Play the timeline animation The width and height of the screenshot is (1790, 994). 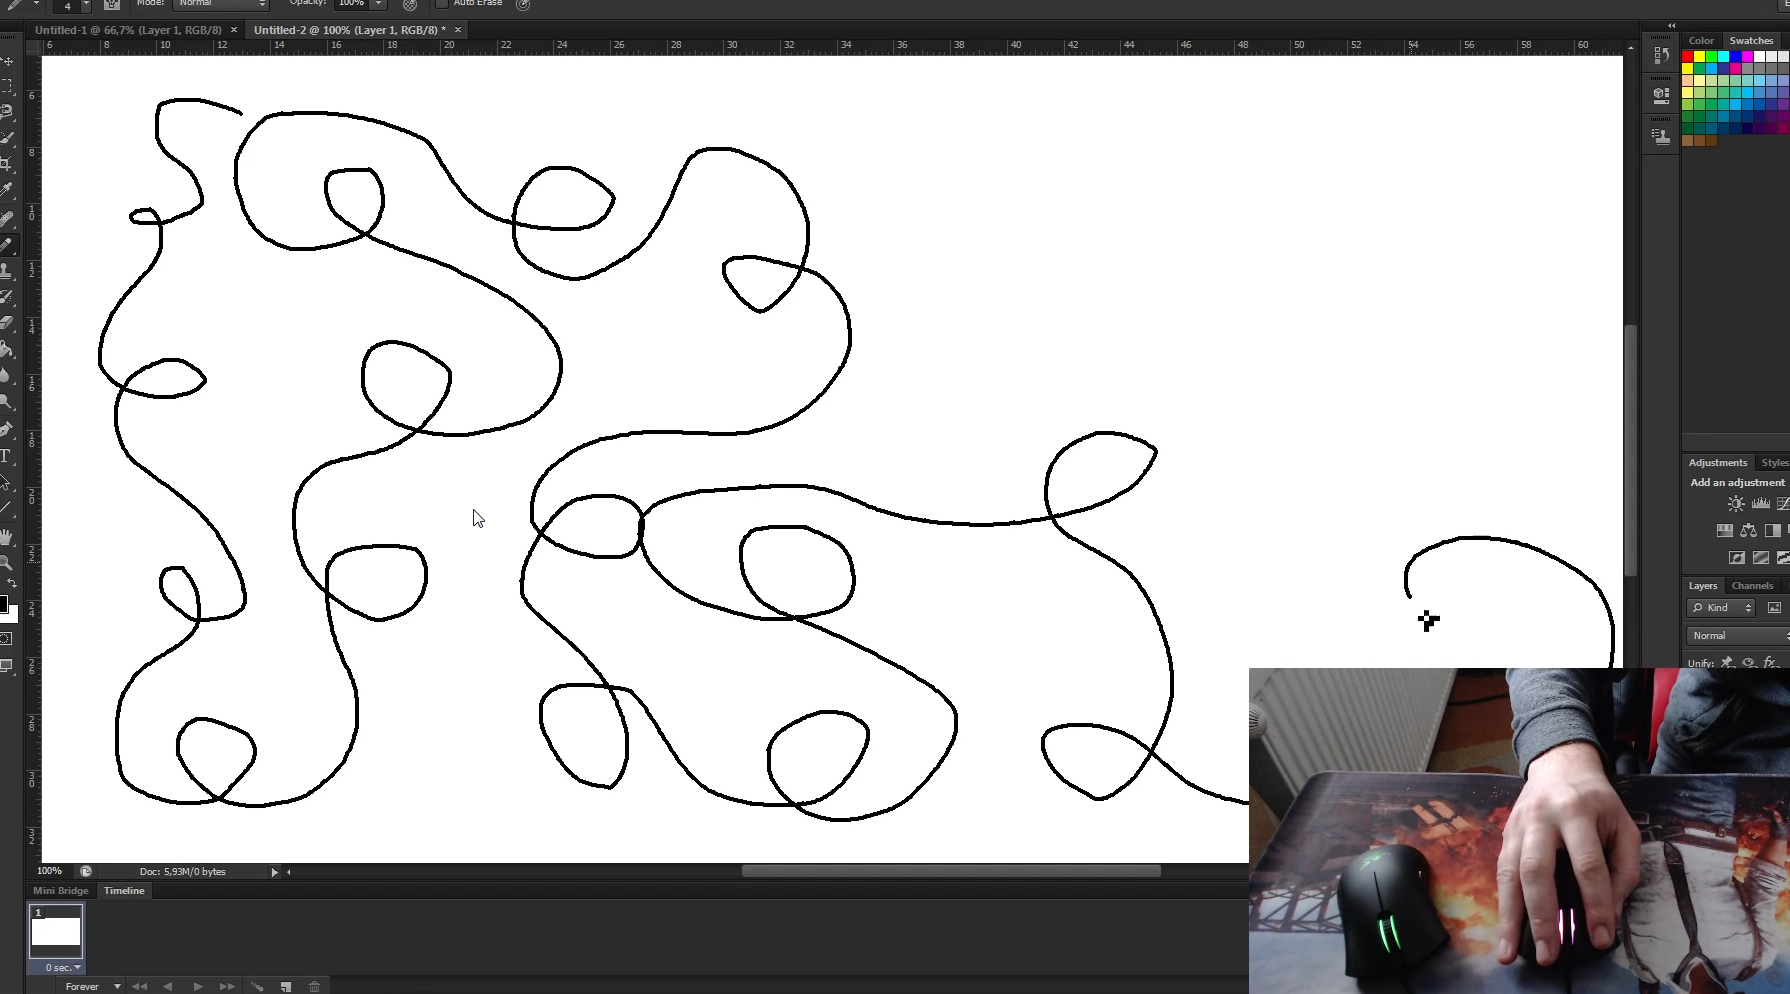tap(198, 987)
